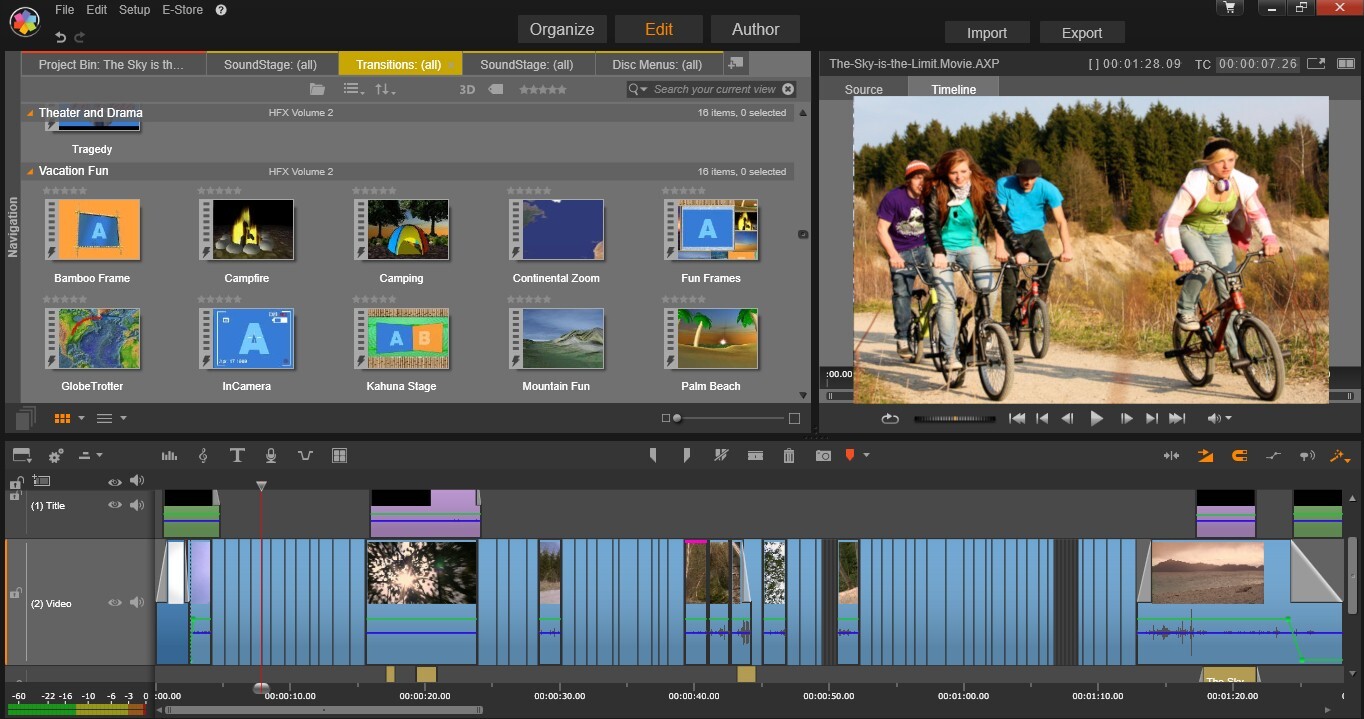Viewport: 1364px width, 719px height.
Task: Open the E-Store menu
Action: click(182, 10)
